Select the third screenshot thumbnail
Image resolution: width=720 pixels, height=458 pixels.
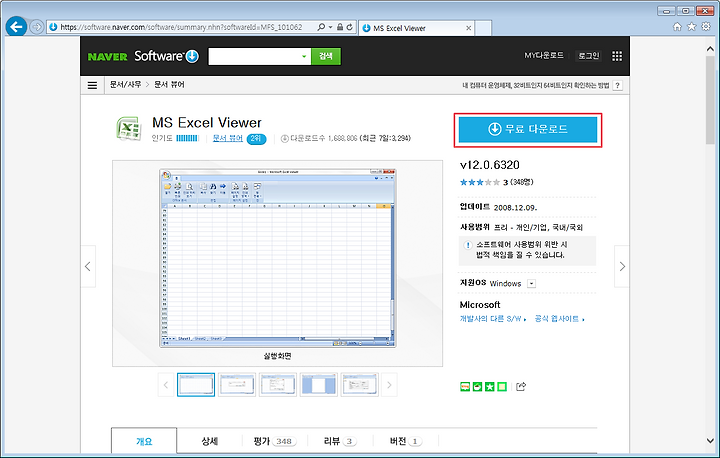click(278, 384)
